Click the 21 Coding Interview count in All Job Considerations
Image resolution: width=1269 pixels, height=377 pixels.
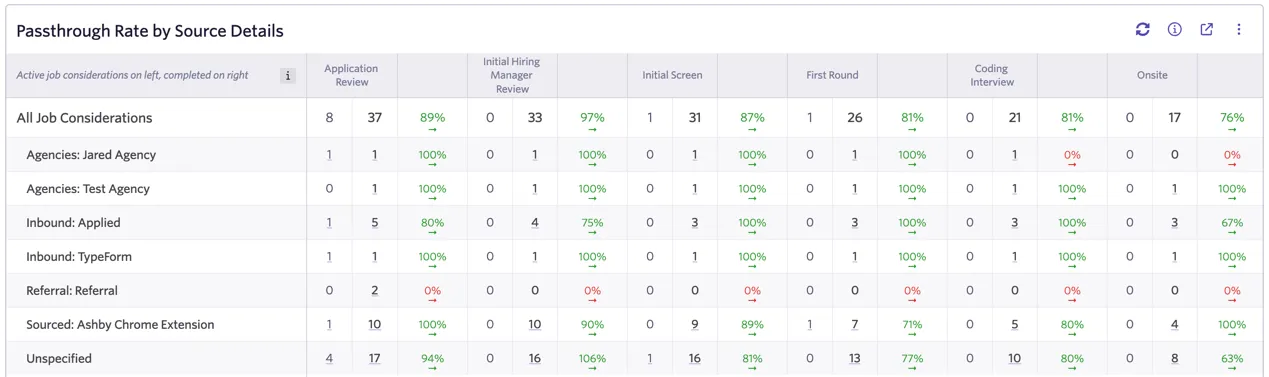(1014, 118)
